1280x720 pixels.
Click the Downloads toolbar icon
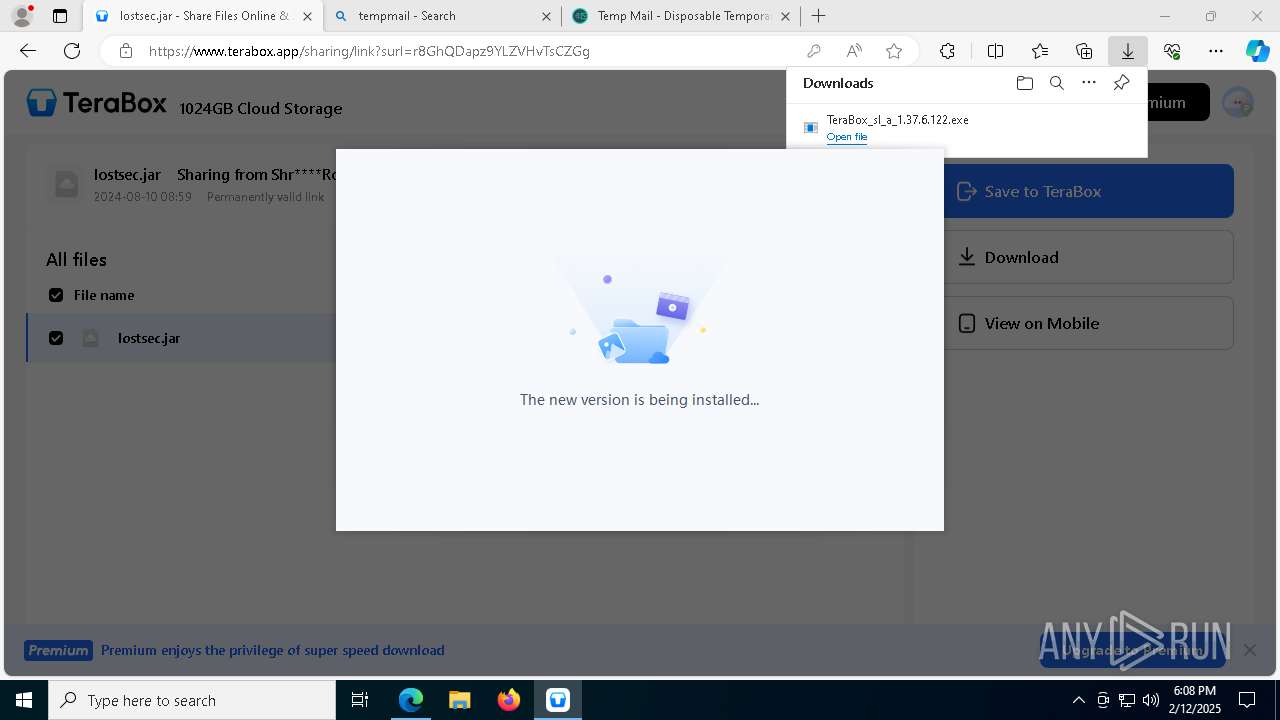click(x=1128, y=51)
